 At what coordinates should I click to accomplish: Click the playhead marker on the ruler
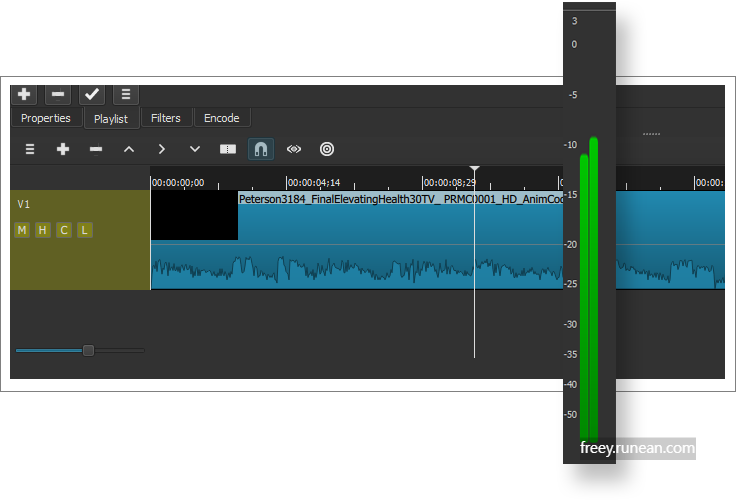[475, 169]
